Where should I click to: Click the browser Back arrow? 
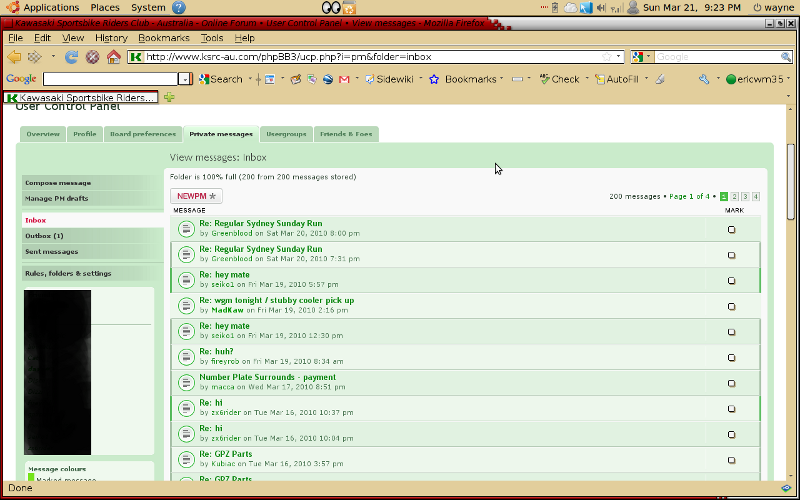click(14, 57)
